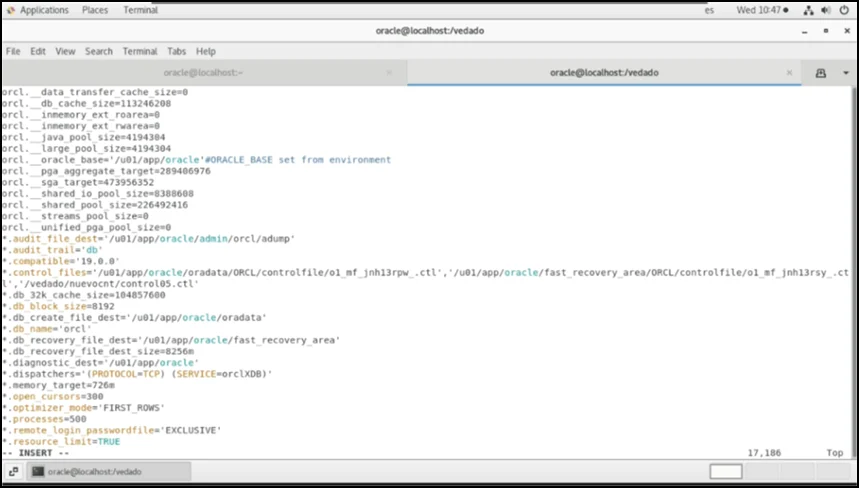Screen dimensions: 859x488
Task: Click the *.diagnostic_dest line
Action: click(x=101, y=363)
